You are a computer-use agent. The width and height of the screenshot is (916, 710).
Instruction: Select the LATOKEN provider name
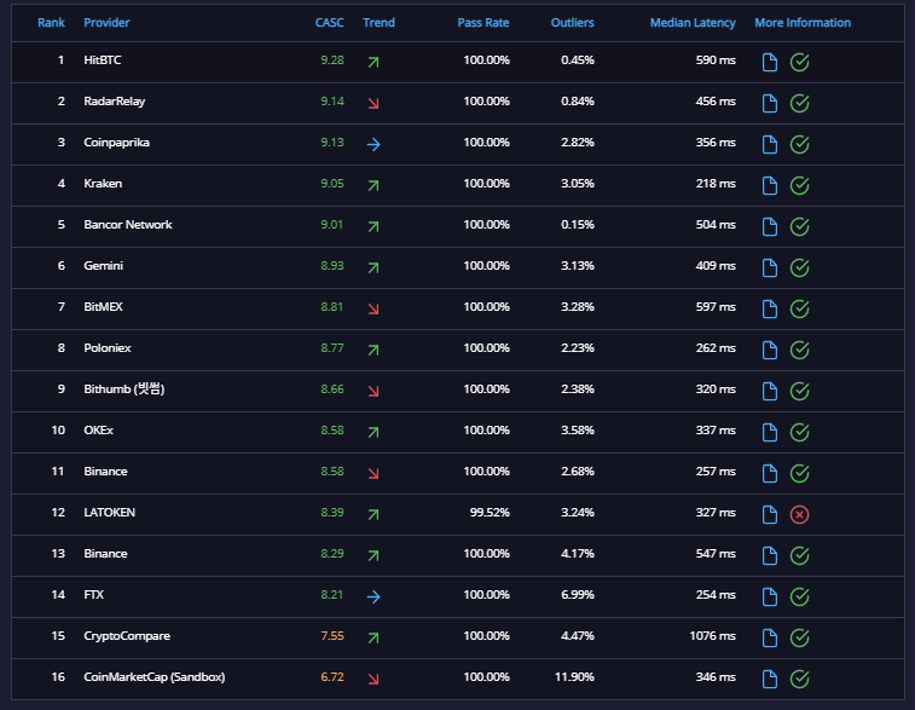click(x=109, y=512)
